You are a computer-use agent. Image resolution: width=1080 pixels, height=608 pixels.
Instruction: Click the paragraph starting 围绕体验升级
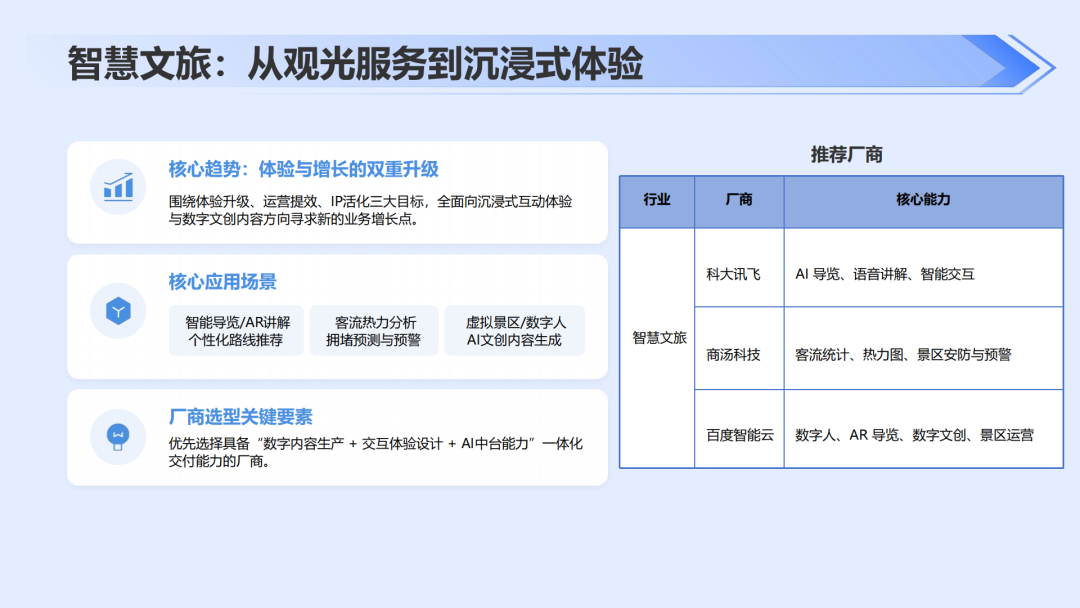click(x=371, y=210)
